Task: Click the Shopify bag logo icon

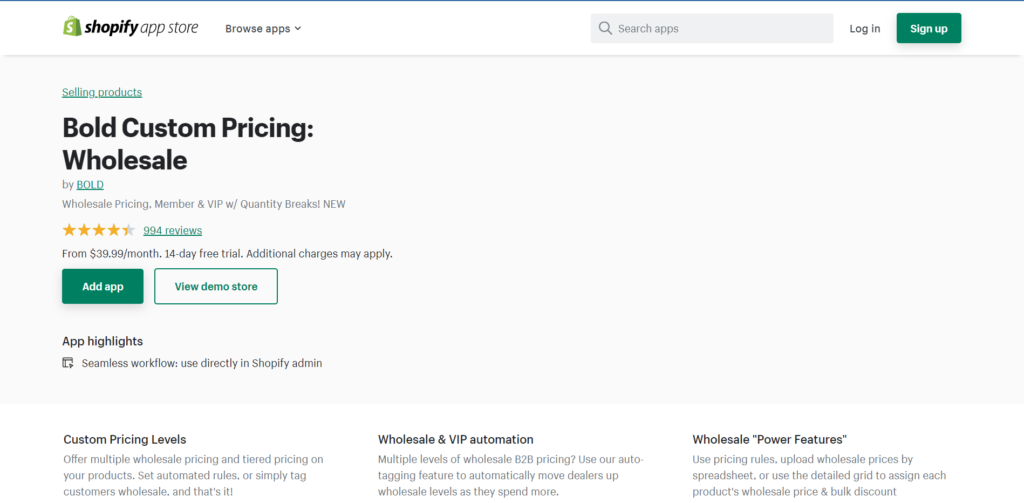Action: tap(72, 27)
